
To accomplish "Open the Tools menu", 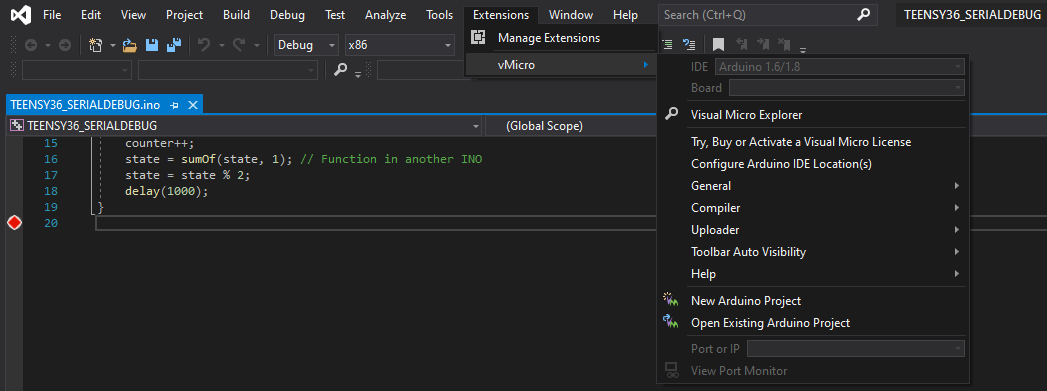I will click(439, 15).
